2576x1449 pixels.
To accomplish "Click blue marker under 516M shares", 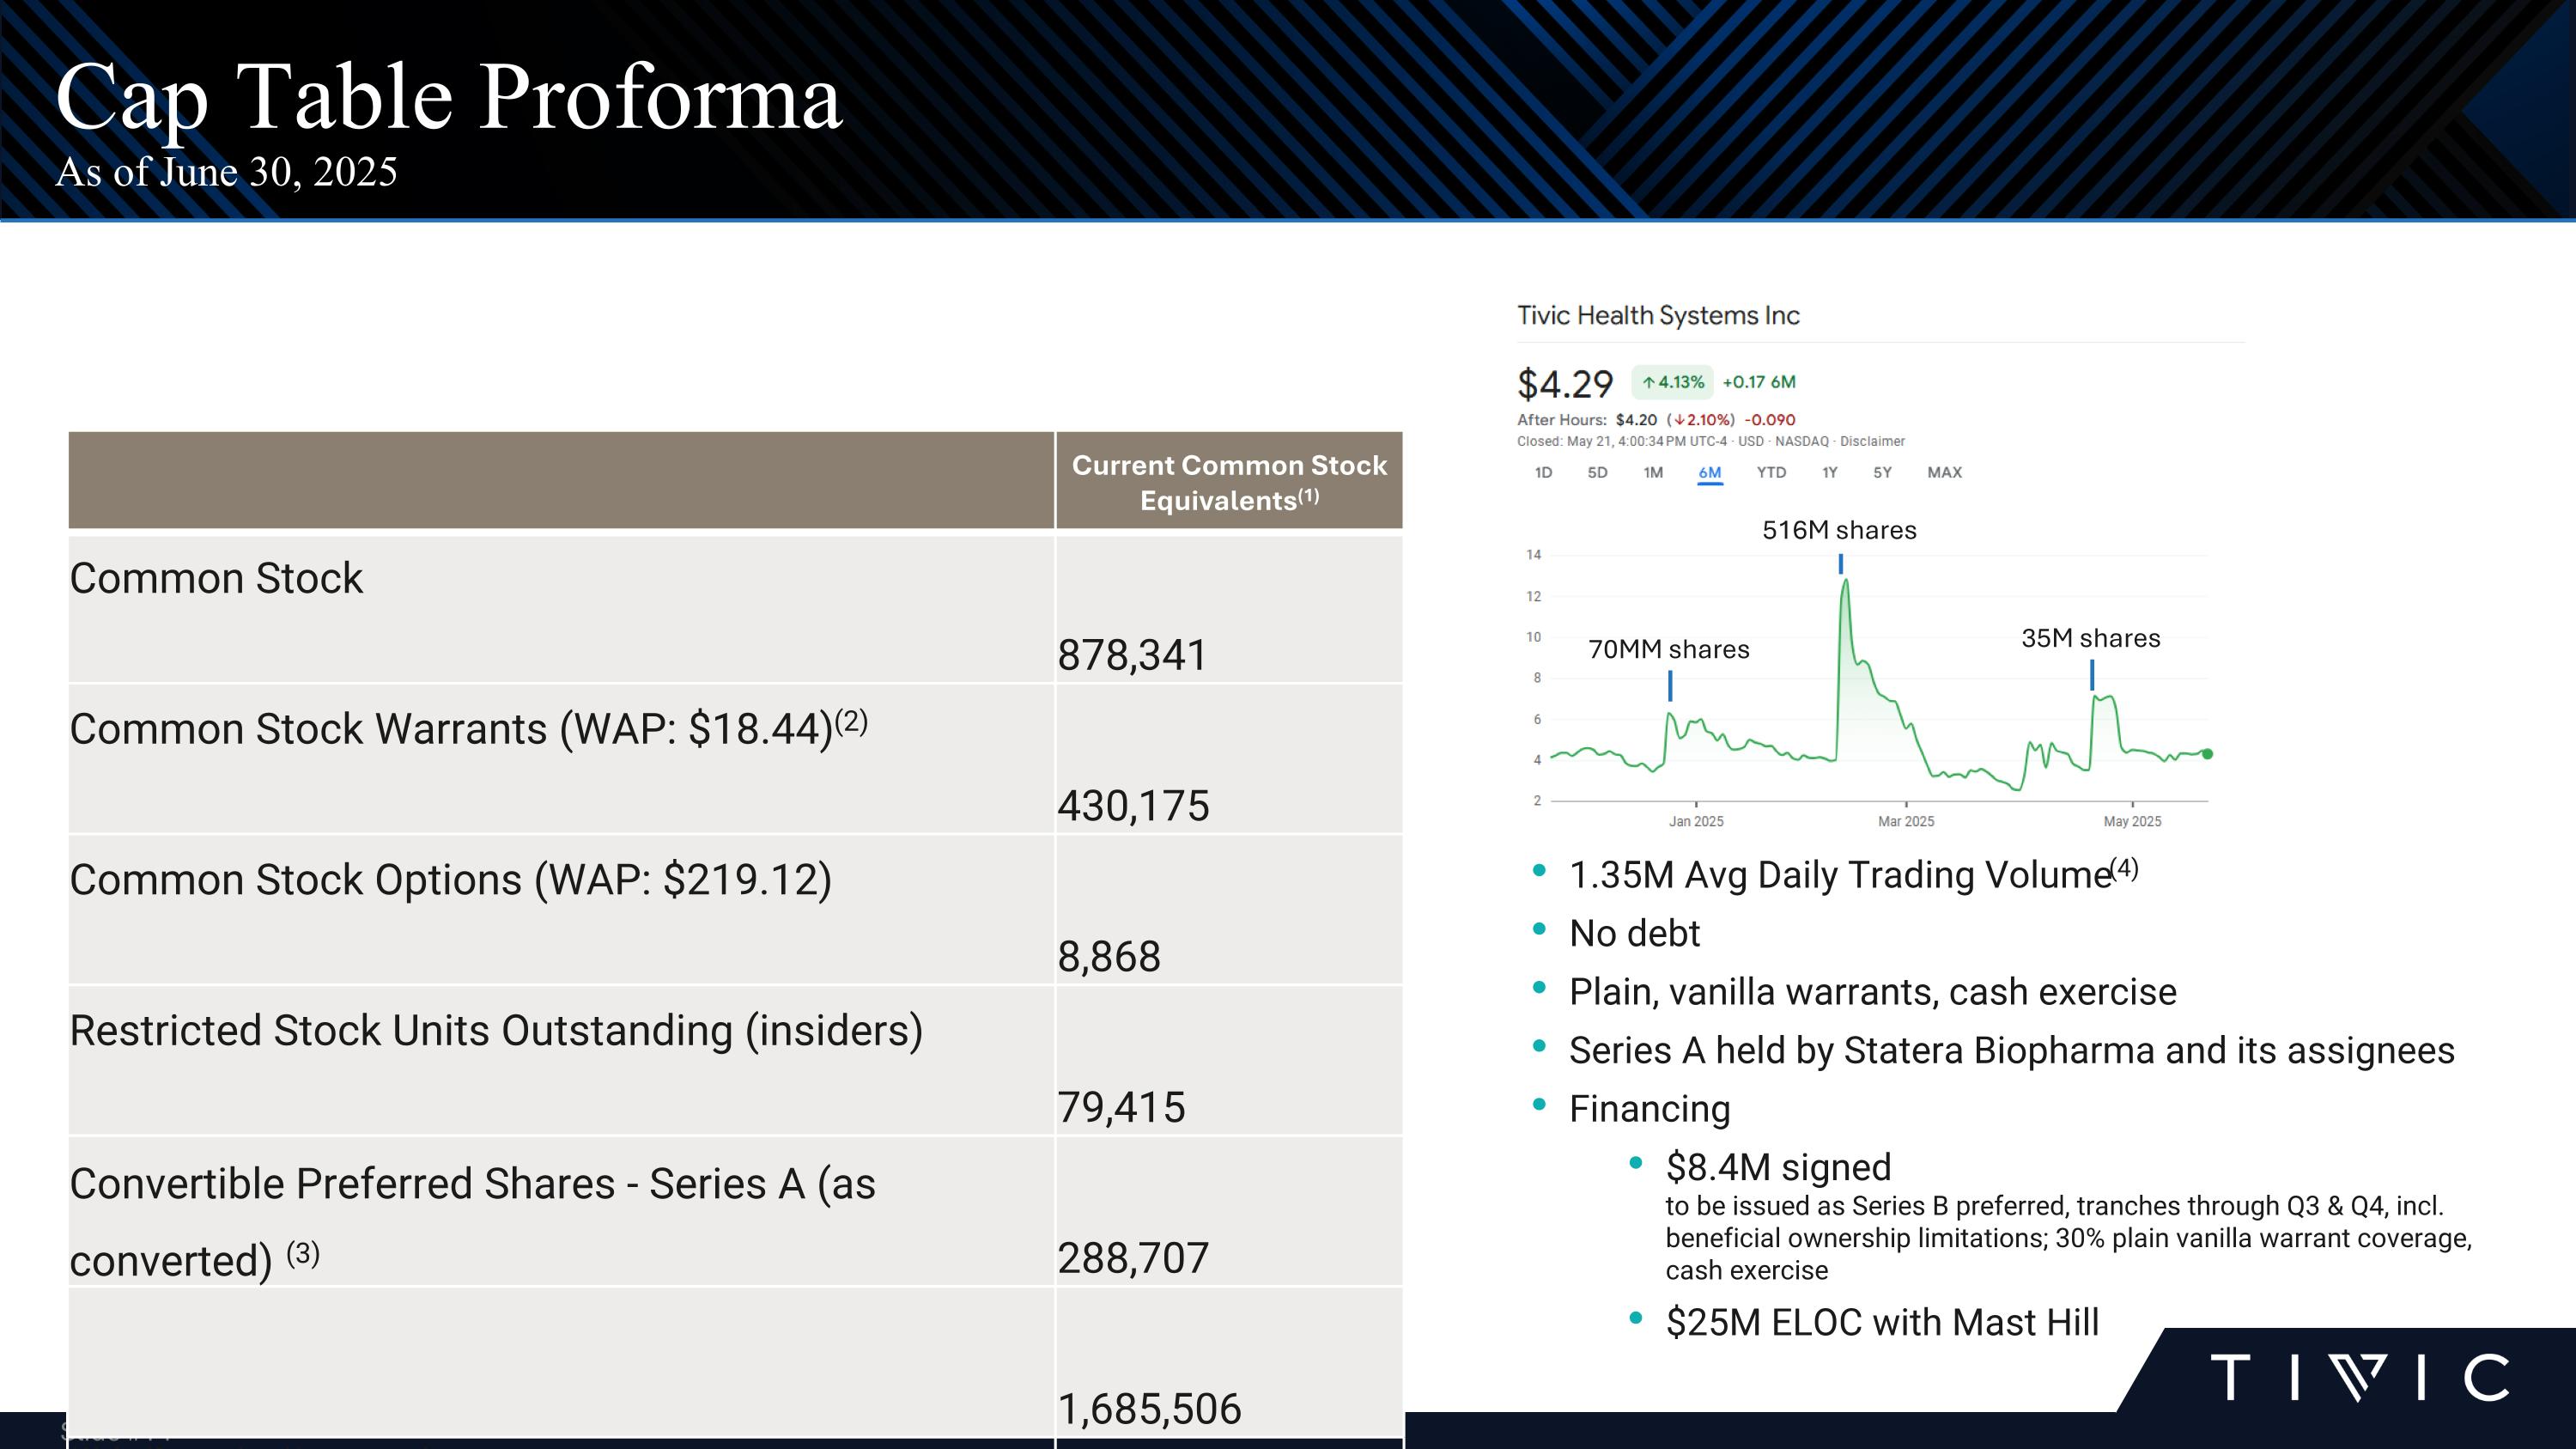I will point(1841,564).
